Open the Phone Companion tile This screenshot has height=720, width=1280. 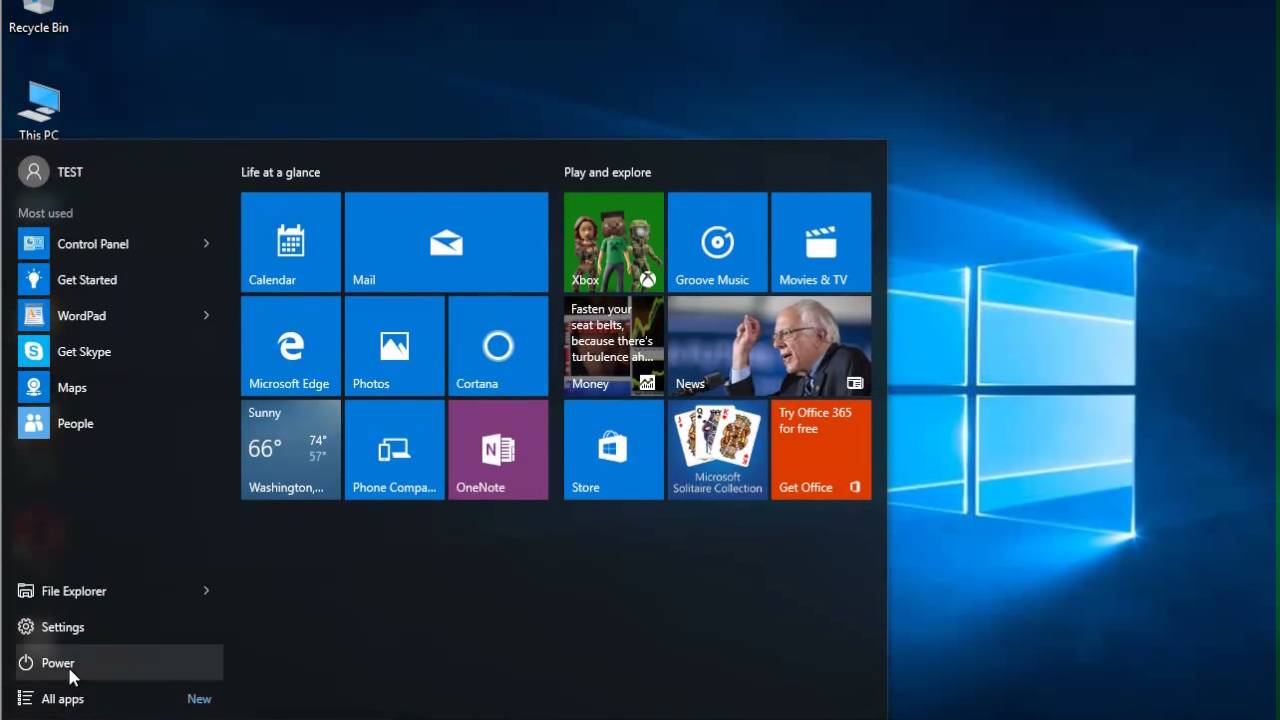pos(394,450)
